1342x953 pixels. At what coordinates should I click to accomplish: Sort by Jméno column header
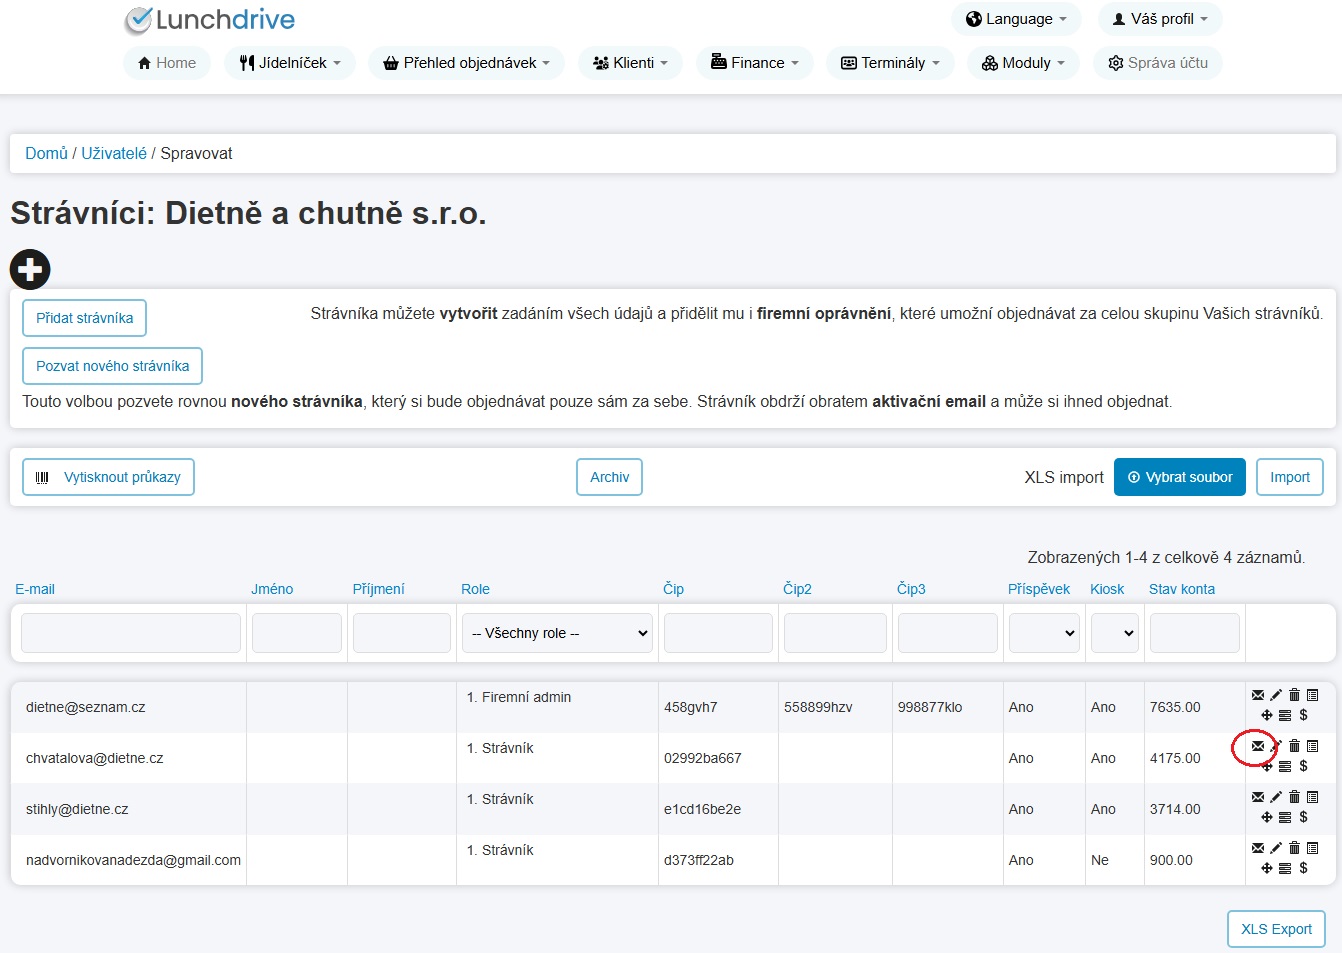click(x=272, y=589)
